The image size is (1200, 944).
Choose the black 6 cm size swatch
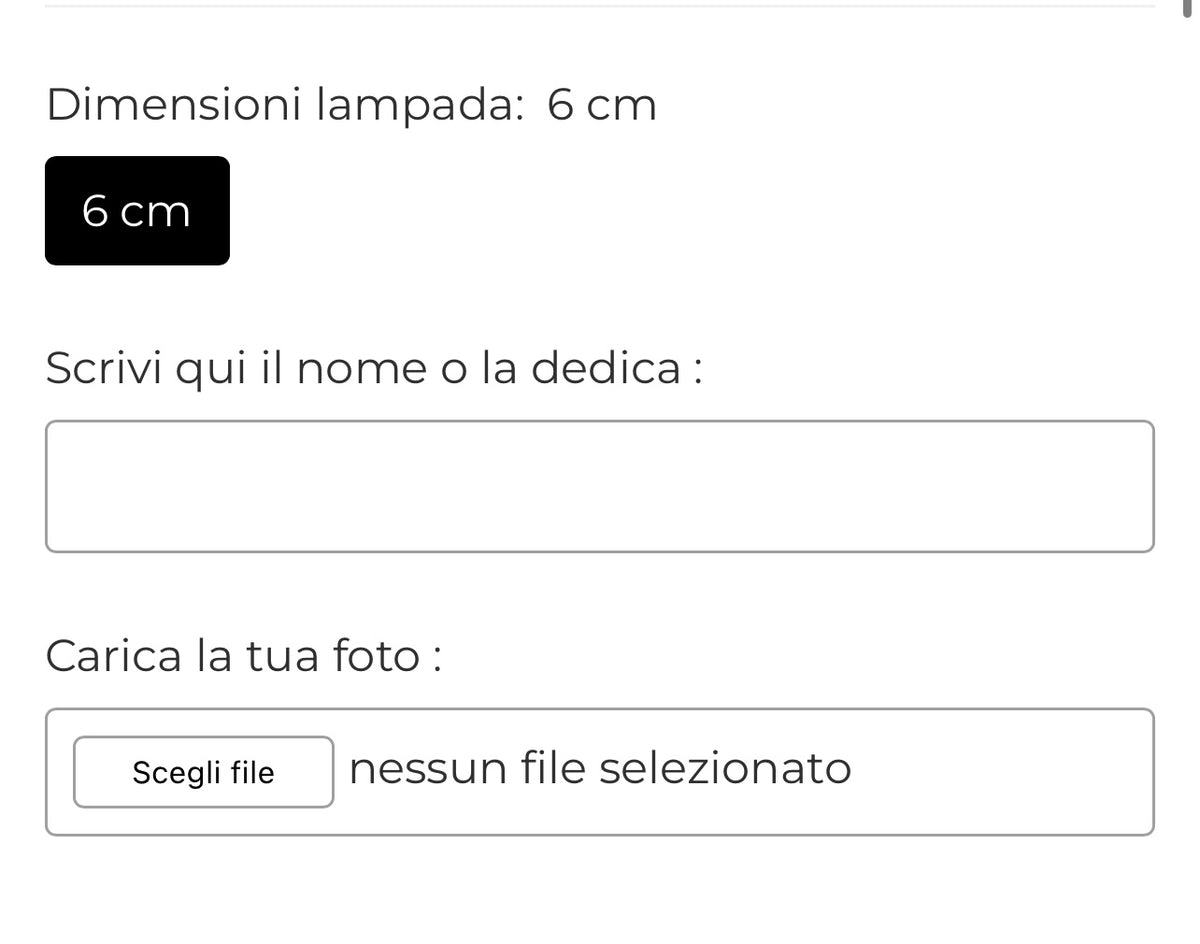click(137, 211)
